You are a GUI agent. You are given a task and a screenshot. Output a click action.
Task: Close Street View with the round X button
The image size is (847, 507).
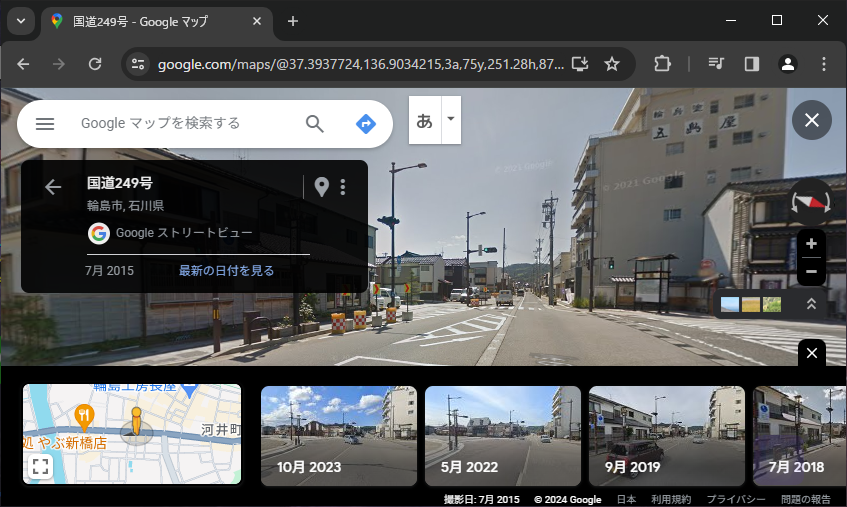coord(812,120)
